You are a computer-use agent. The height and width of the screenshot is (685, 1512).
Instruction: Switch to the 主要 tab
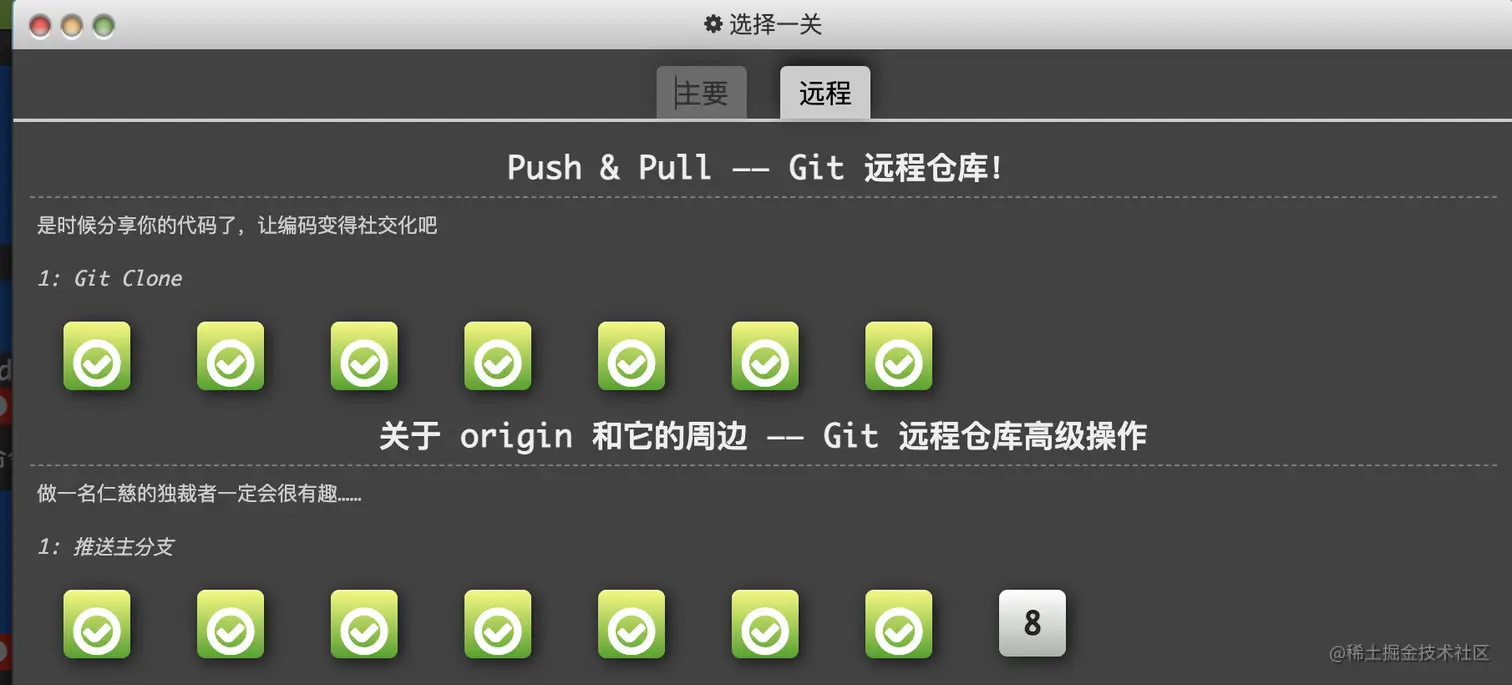702,93
